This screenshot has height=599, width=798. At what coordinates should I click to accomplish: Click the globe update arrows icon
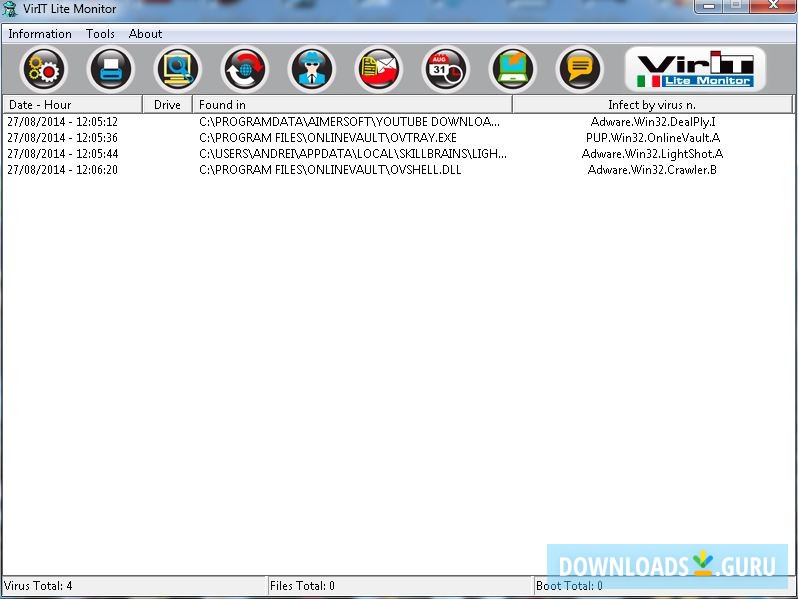tap(244, 70)
